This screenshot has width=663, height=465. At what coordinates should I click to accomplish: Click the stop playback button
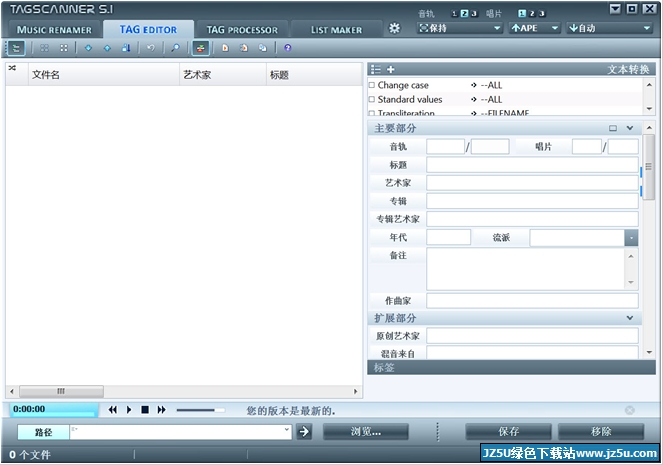(x=145, y=410)
